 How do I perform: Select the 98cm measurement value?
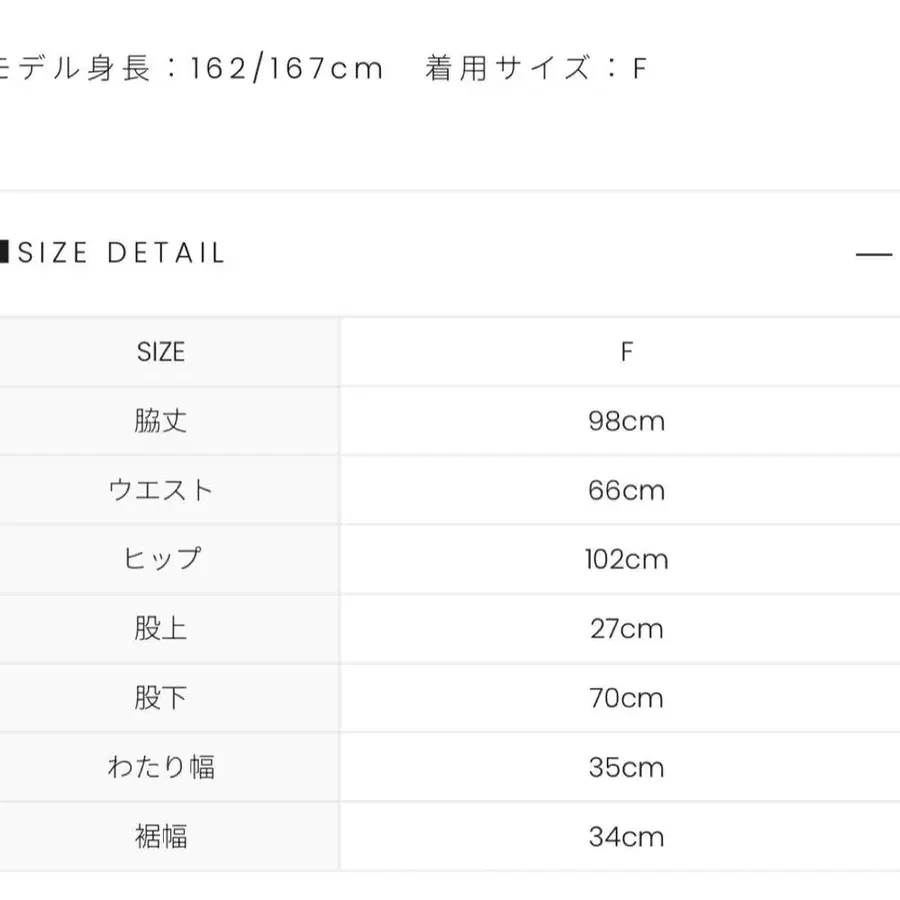pyautogui.click(x=627, y=421)
